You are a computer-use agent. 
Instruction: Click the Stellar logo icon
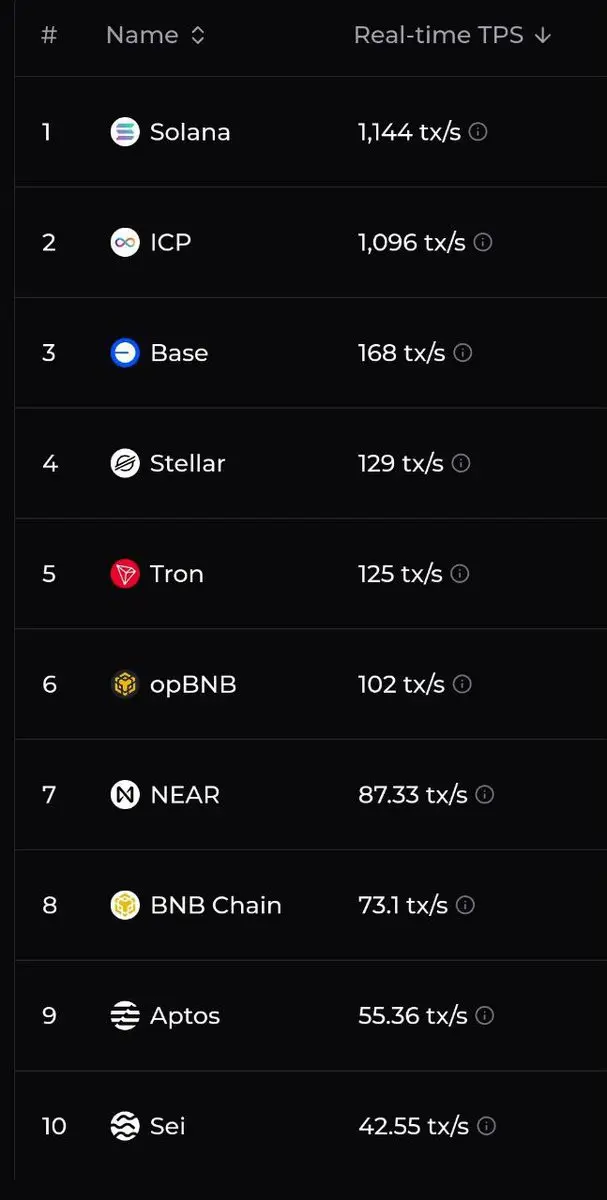coord(125,463)
